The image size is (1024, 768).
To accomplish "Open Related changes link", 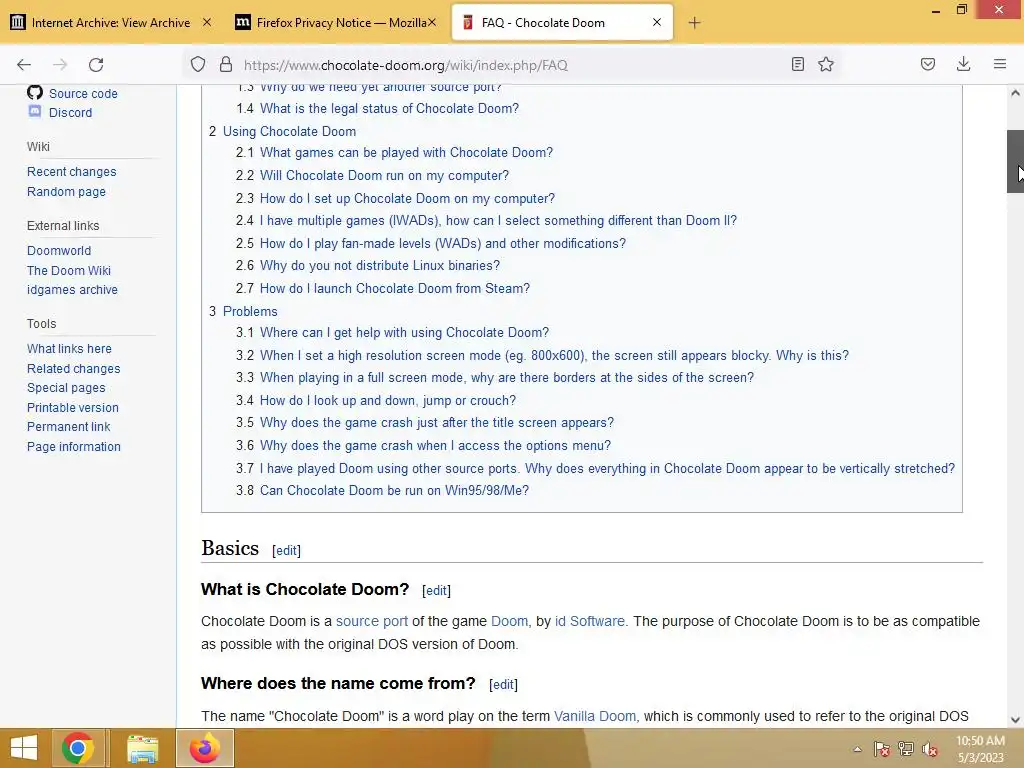I will pyautogui.click(x=74, y=368).
